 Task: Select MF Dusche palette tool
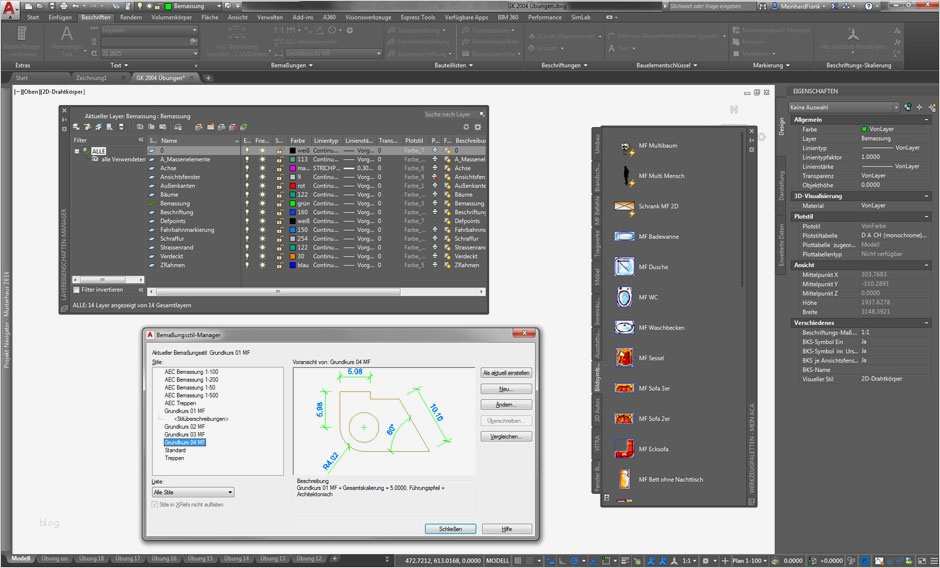pyautogui.click(x=651, y=267)
